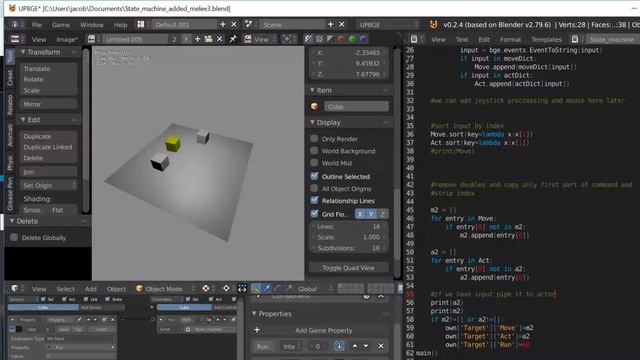Viewport: 640px width, 360px height.
Task: Remove the Run game property
Action: (x=380, y=346)
